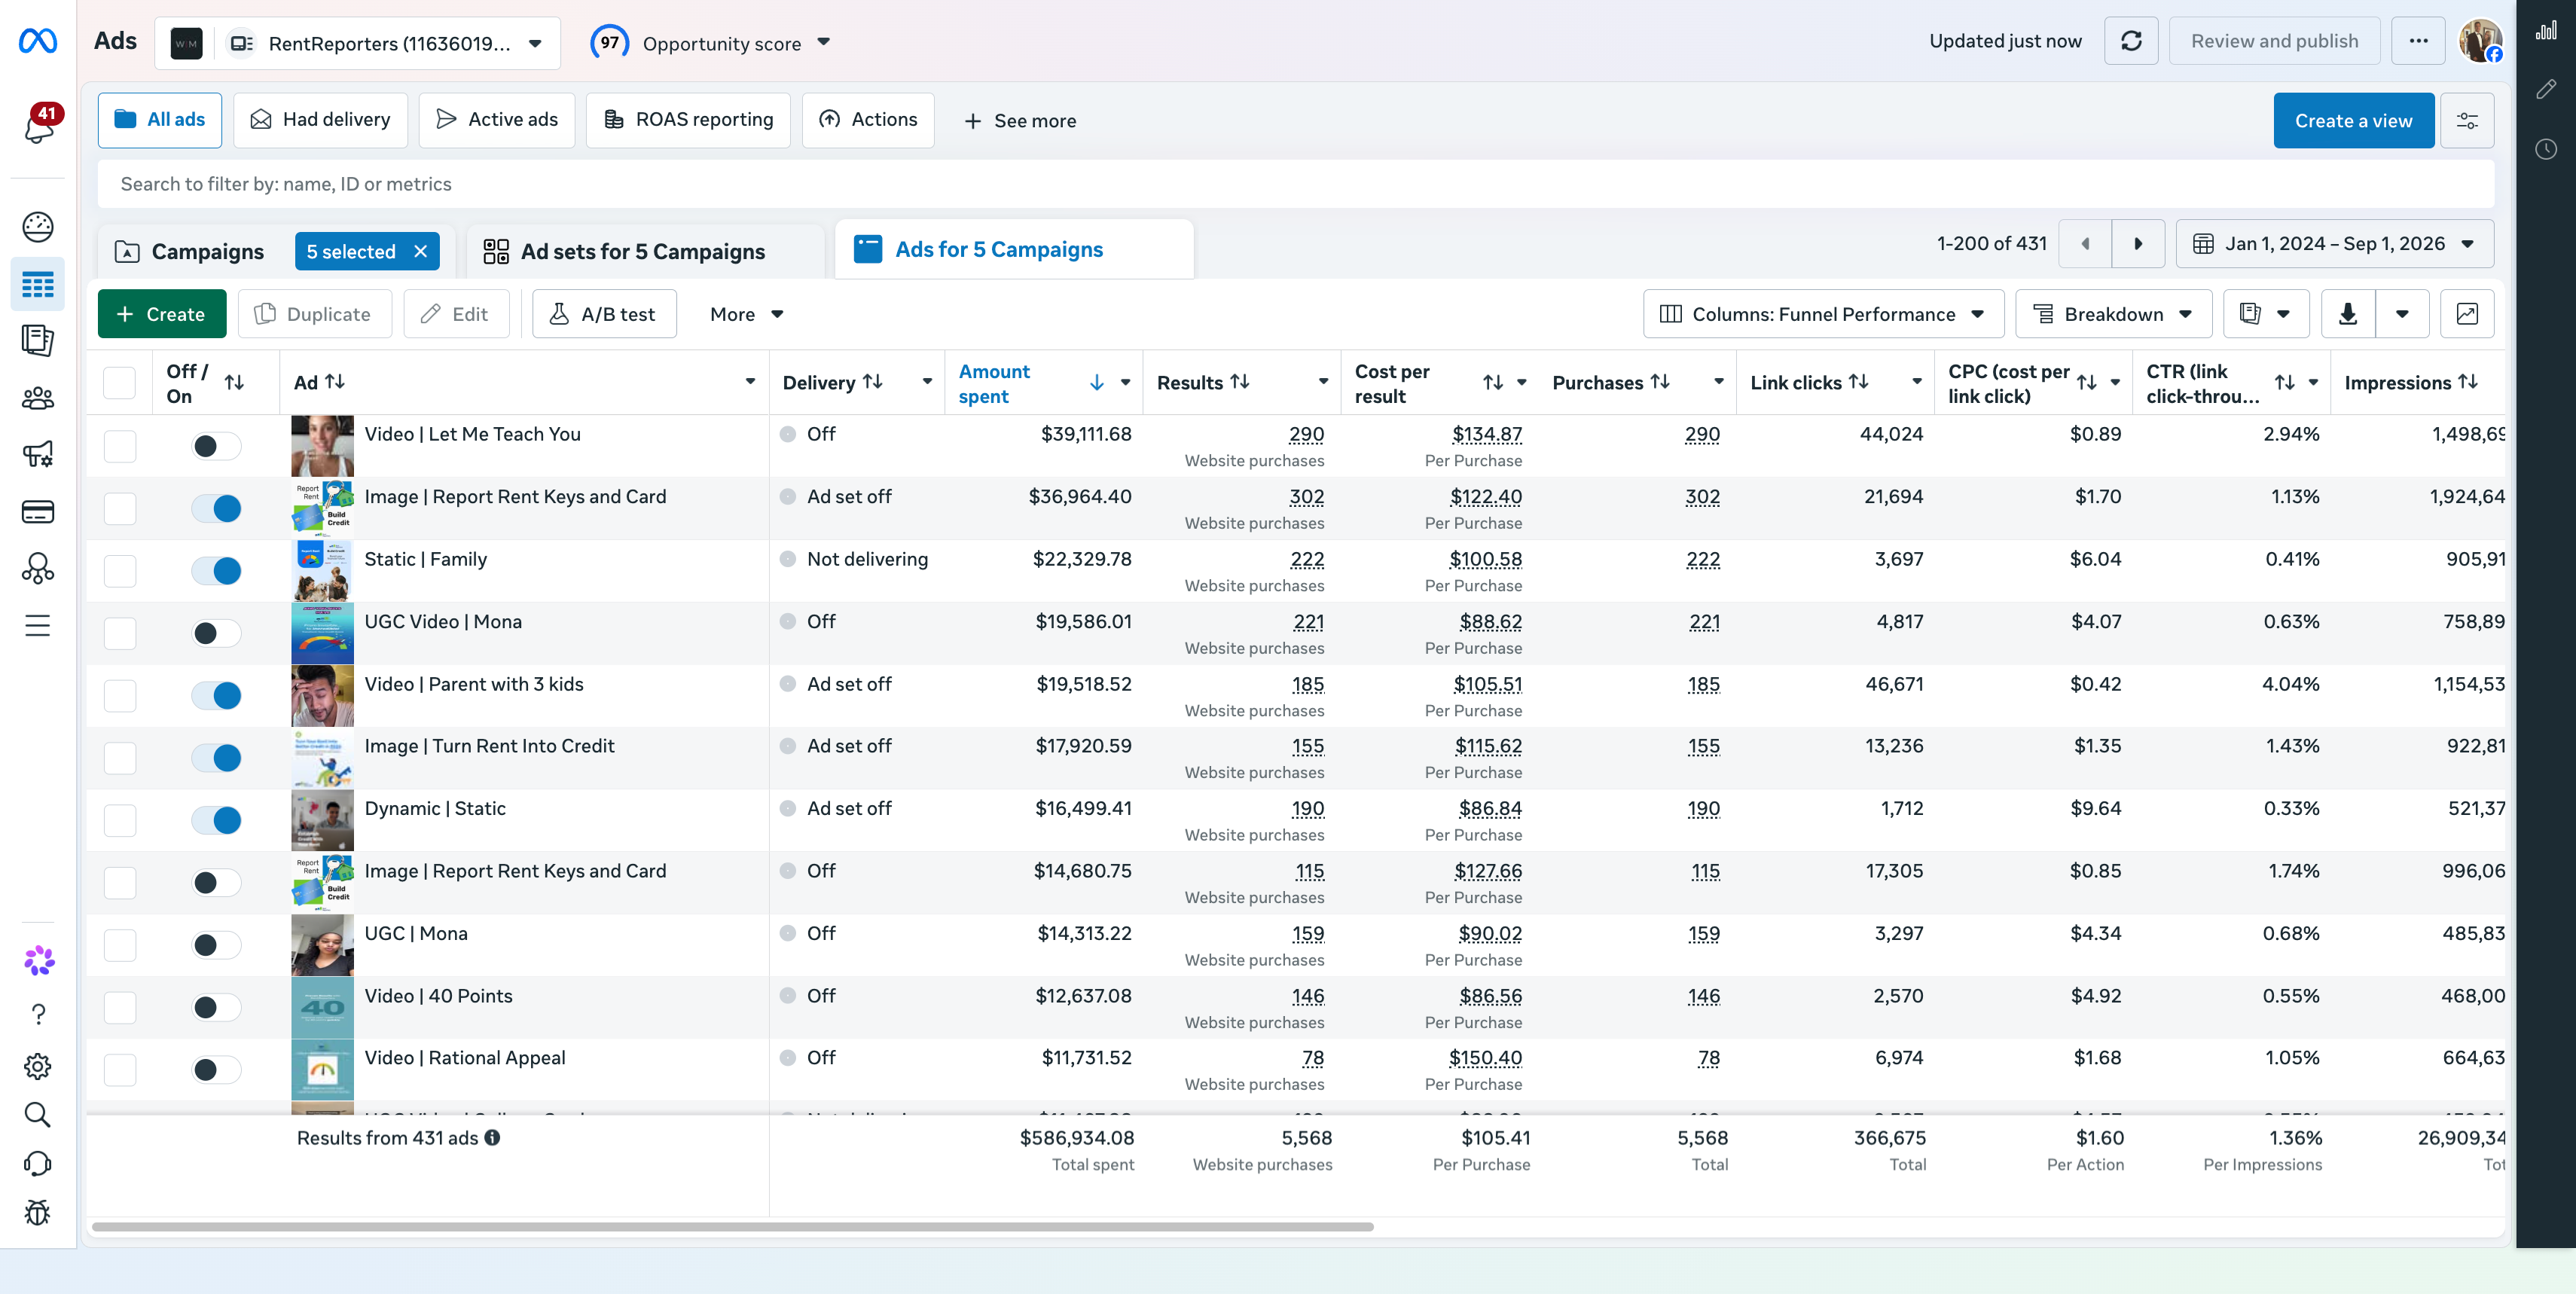This screenshot has height=1294, width=2576.
Task: Open the date range Jan 1, 2024 – Sep 1, 2026 picker
Action: [2334, 244]
